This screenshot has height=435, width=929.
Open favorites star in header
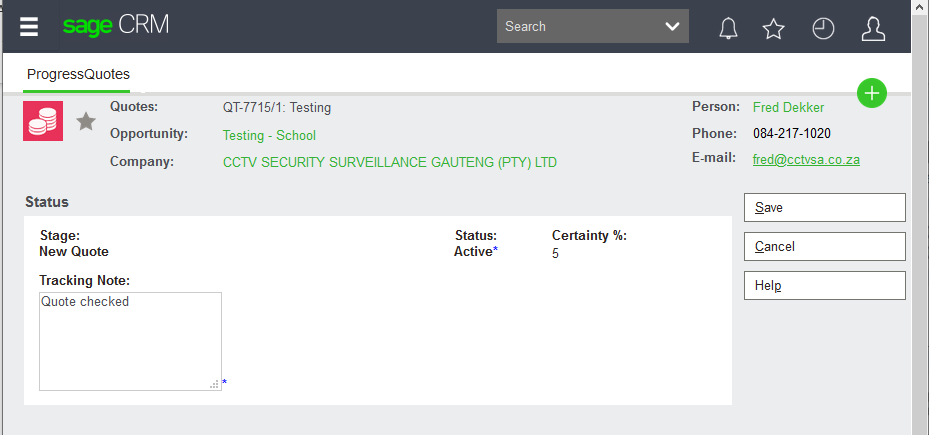773,29
